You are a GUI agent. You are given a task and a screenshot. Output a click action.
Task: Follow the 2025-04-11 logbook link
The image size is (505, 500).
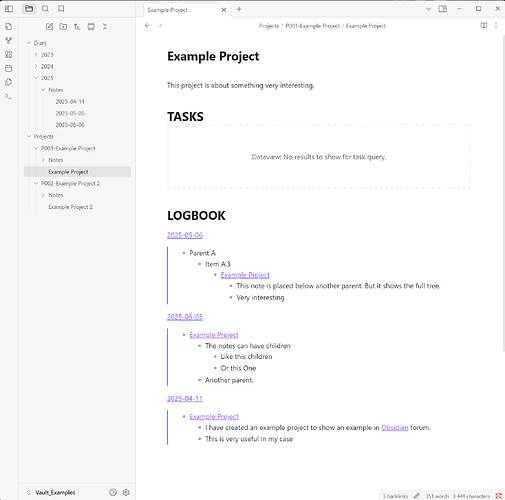[185, 398]
